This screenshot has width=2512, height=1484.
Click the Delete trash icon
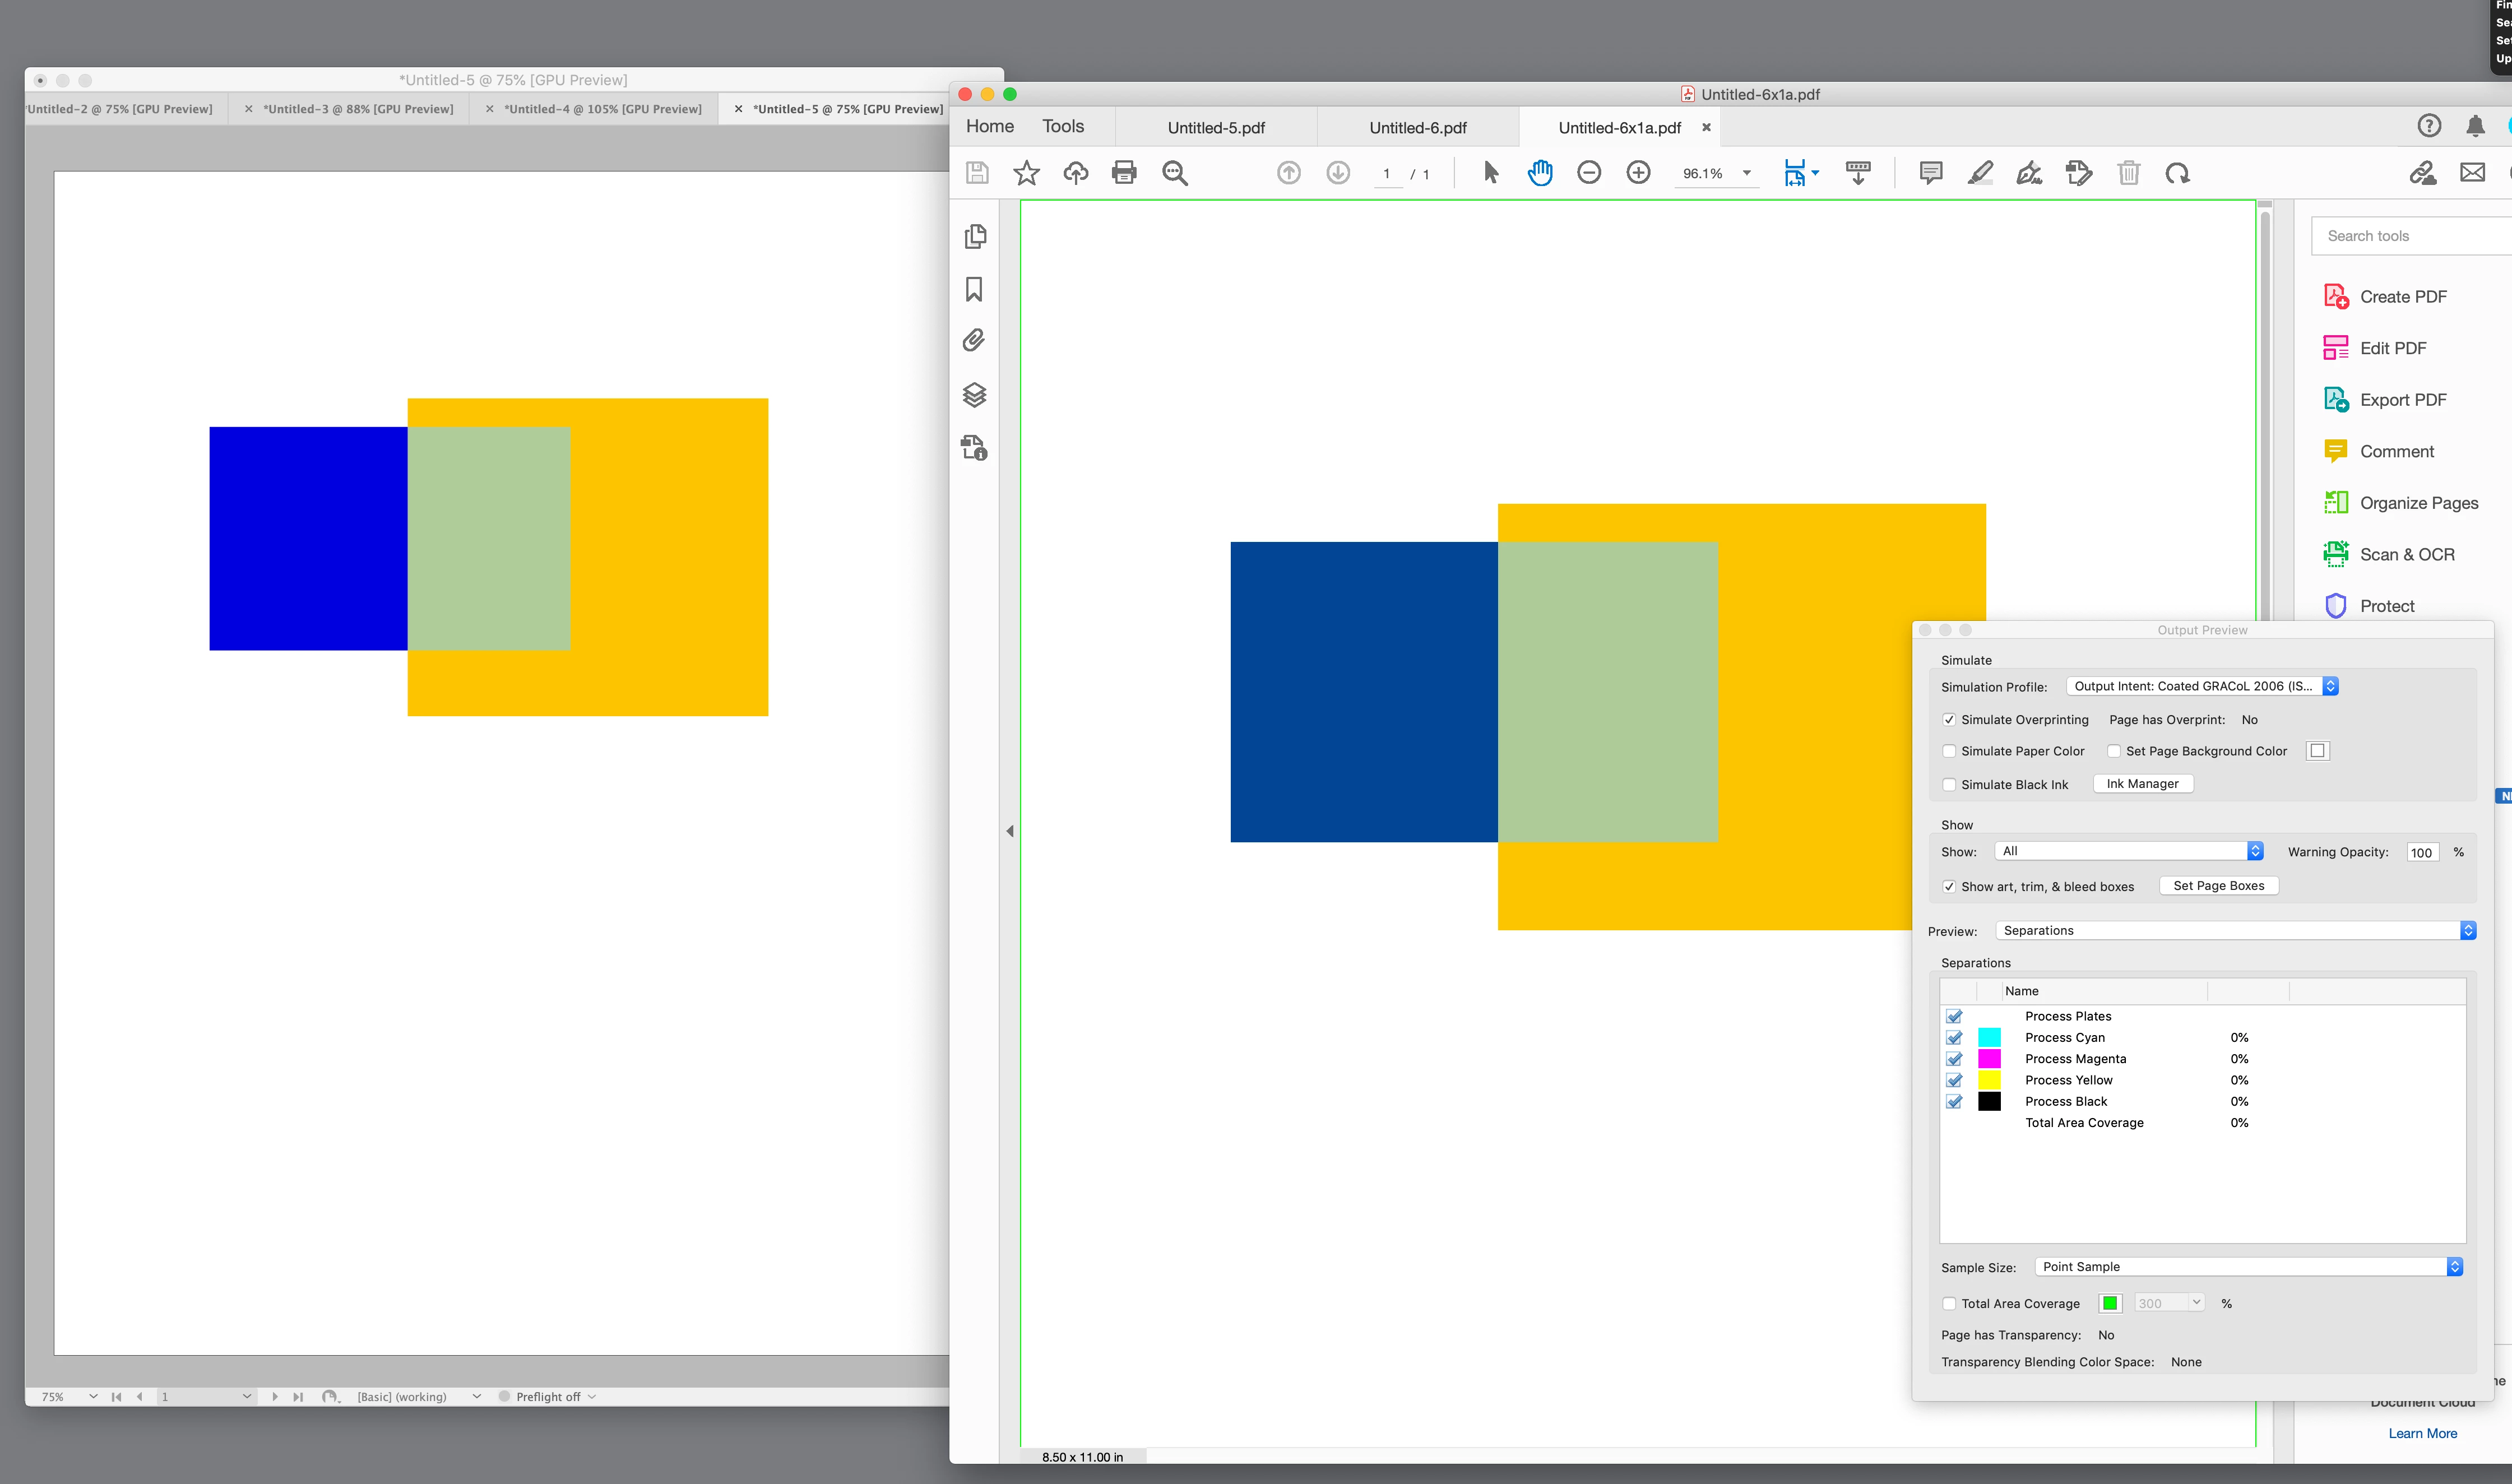2128,173
